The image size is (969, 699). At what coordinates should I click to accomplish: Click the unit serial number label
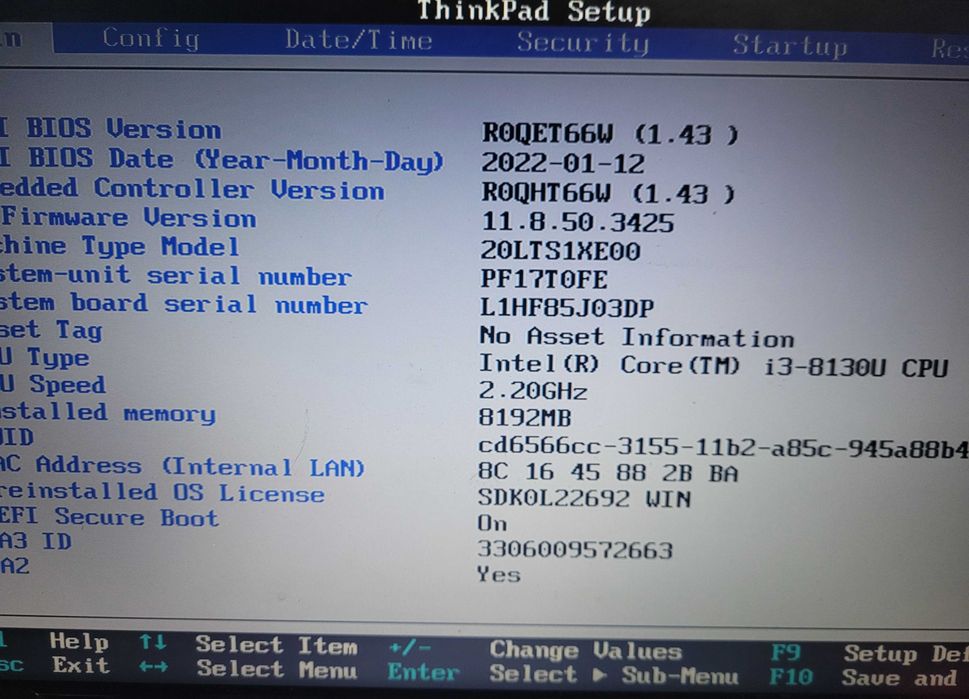[x=176, y=276]
